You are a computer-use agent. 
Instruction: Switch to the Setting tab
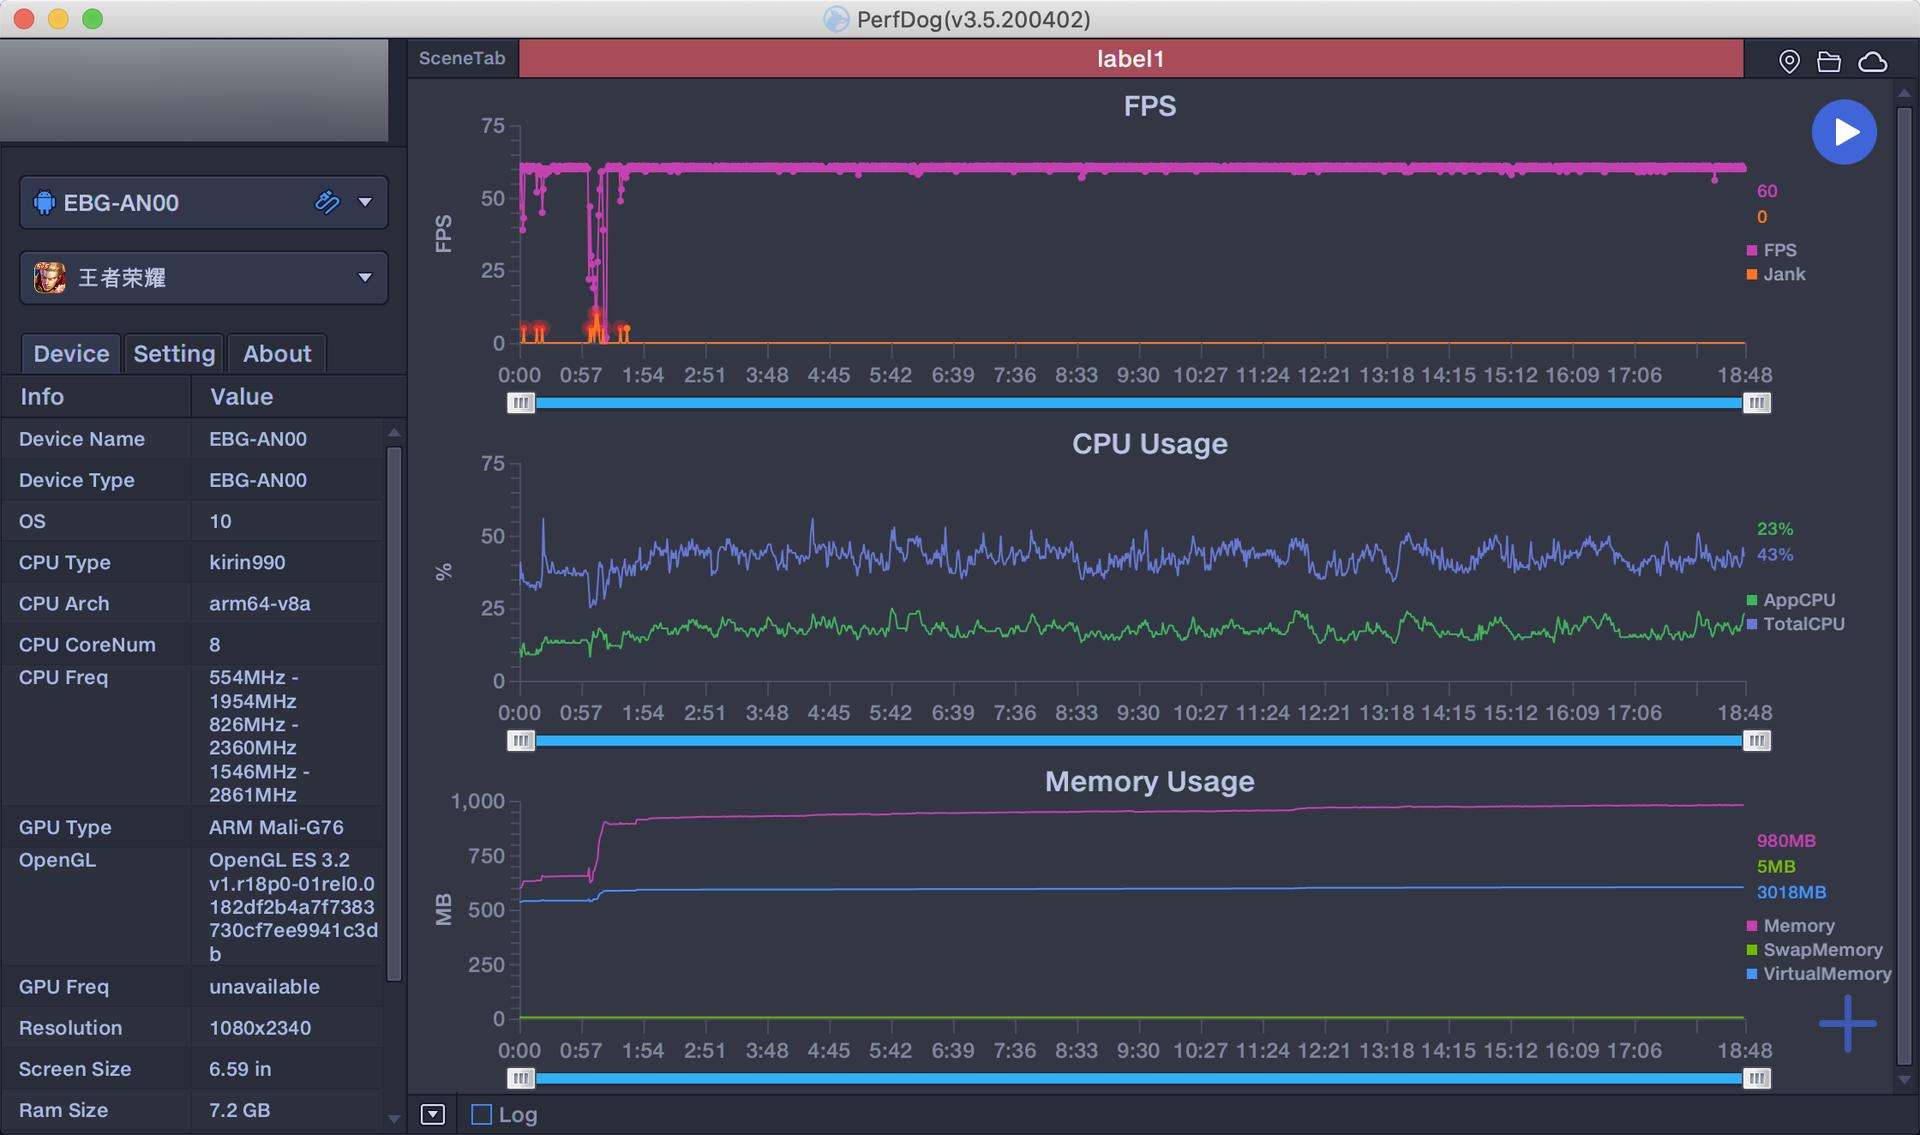[174, 354]
